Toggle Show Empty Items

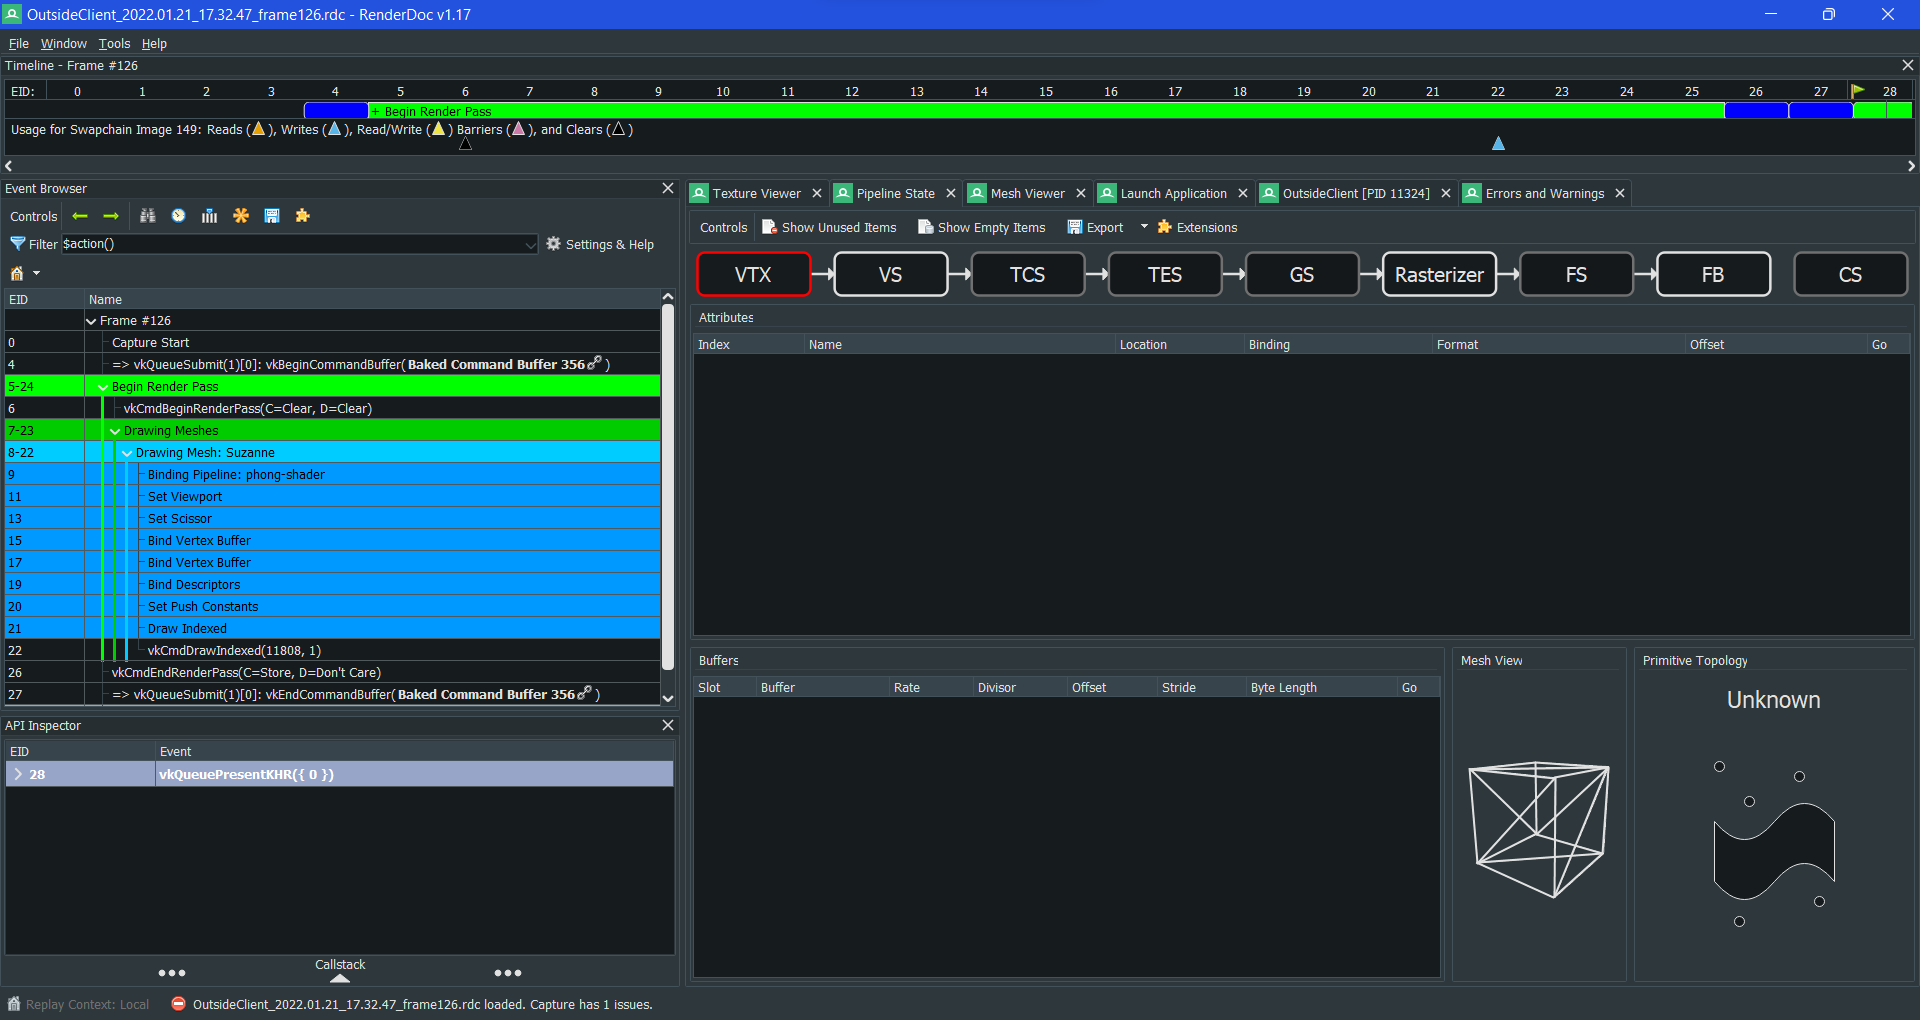click(981, 227)
